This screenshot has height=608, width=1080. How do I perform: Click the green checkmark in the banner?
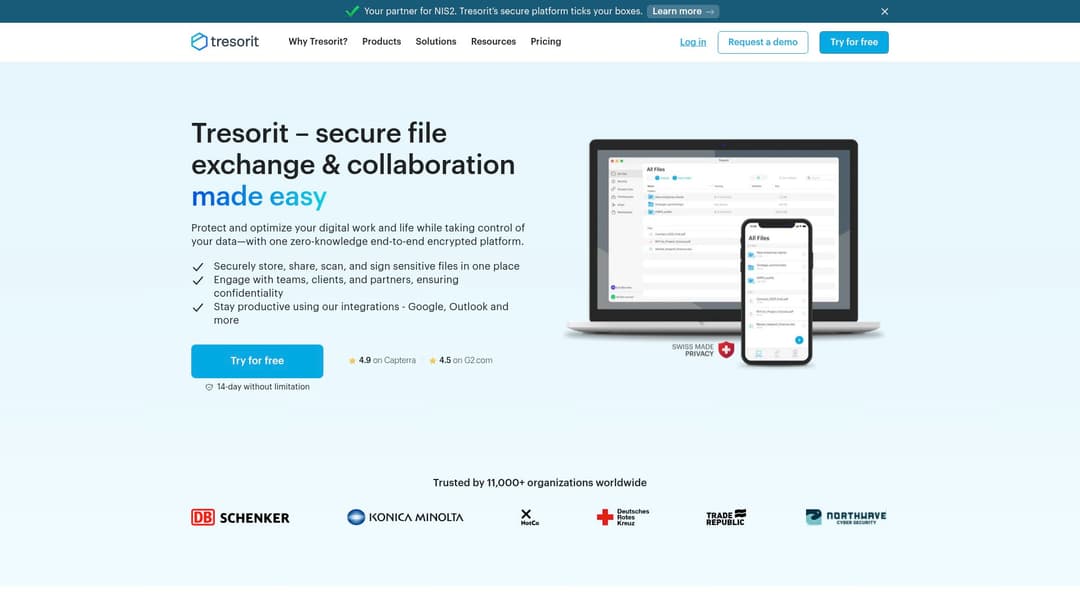click(x=352, y=11)
